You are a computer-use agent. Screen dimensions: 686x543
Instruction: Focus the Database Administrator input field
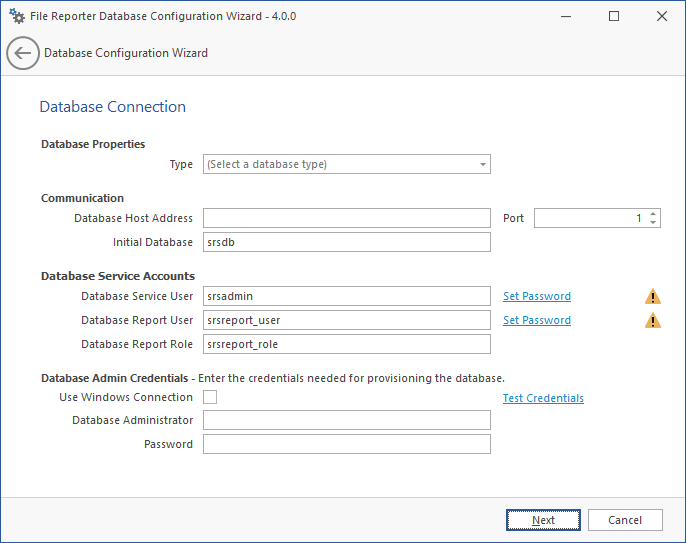pos(346,420)
